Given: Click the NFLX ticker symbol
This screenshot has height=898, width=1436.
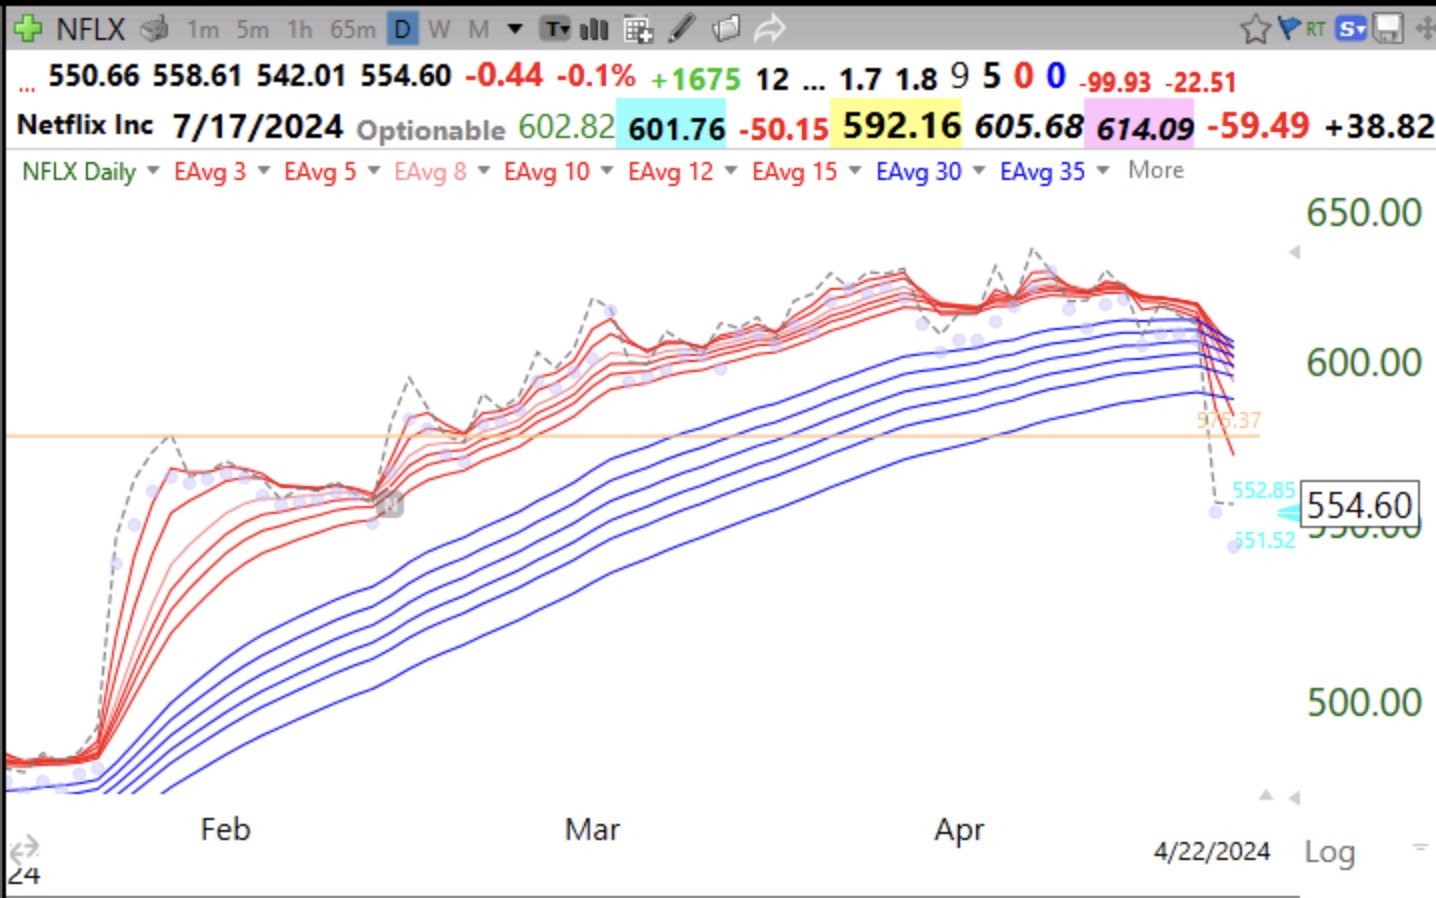Looking at the screenshot, I should click(90, 29).
